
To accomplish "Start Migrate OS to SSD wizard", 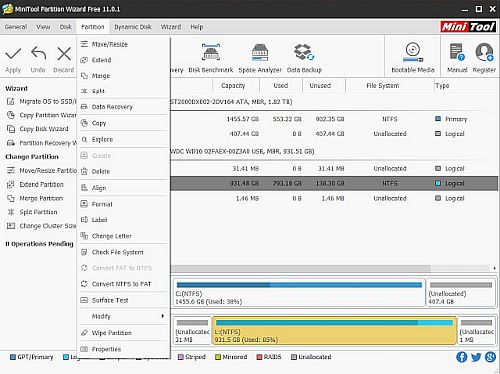I will (41, 101).
